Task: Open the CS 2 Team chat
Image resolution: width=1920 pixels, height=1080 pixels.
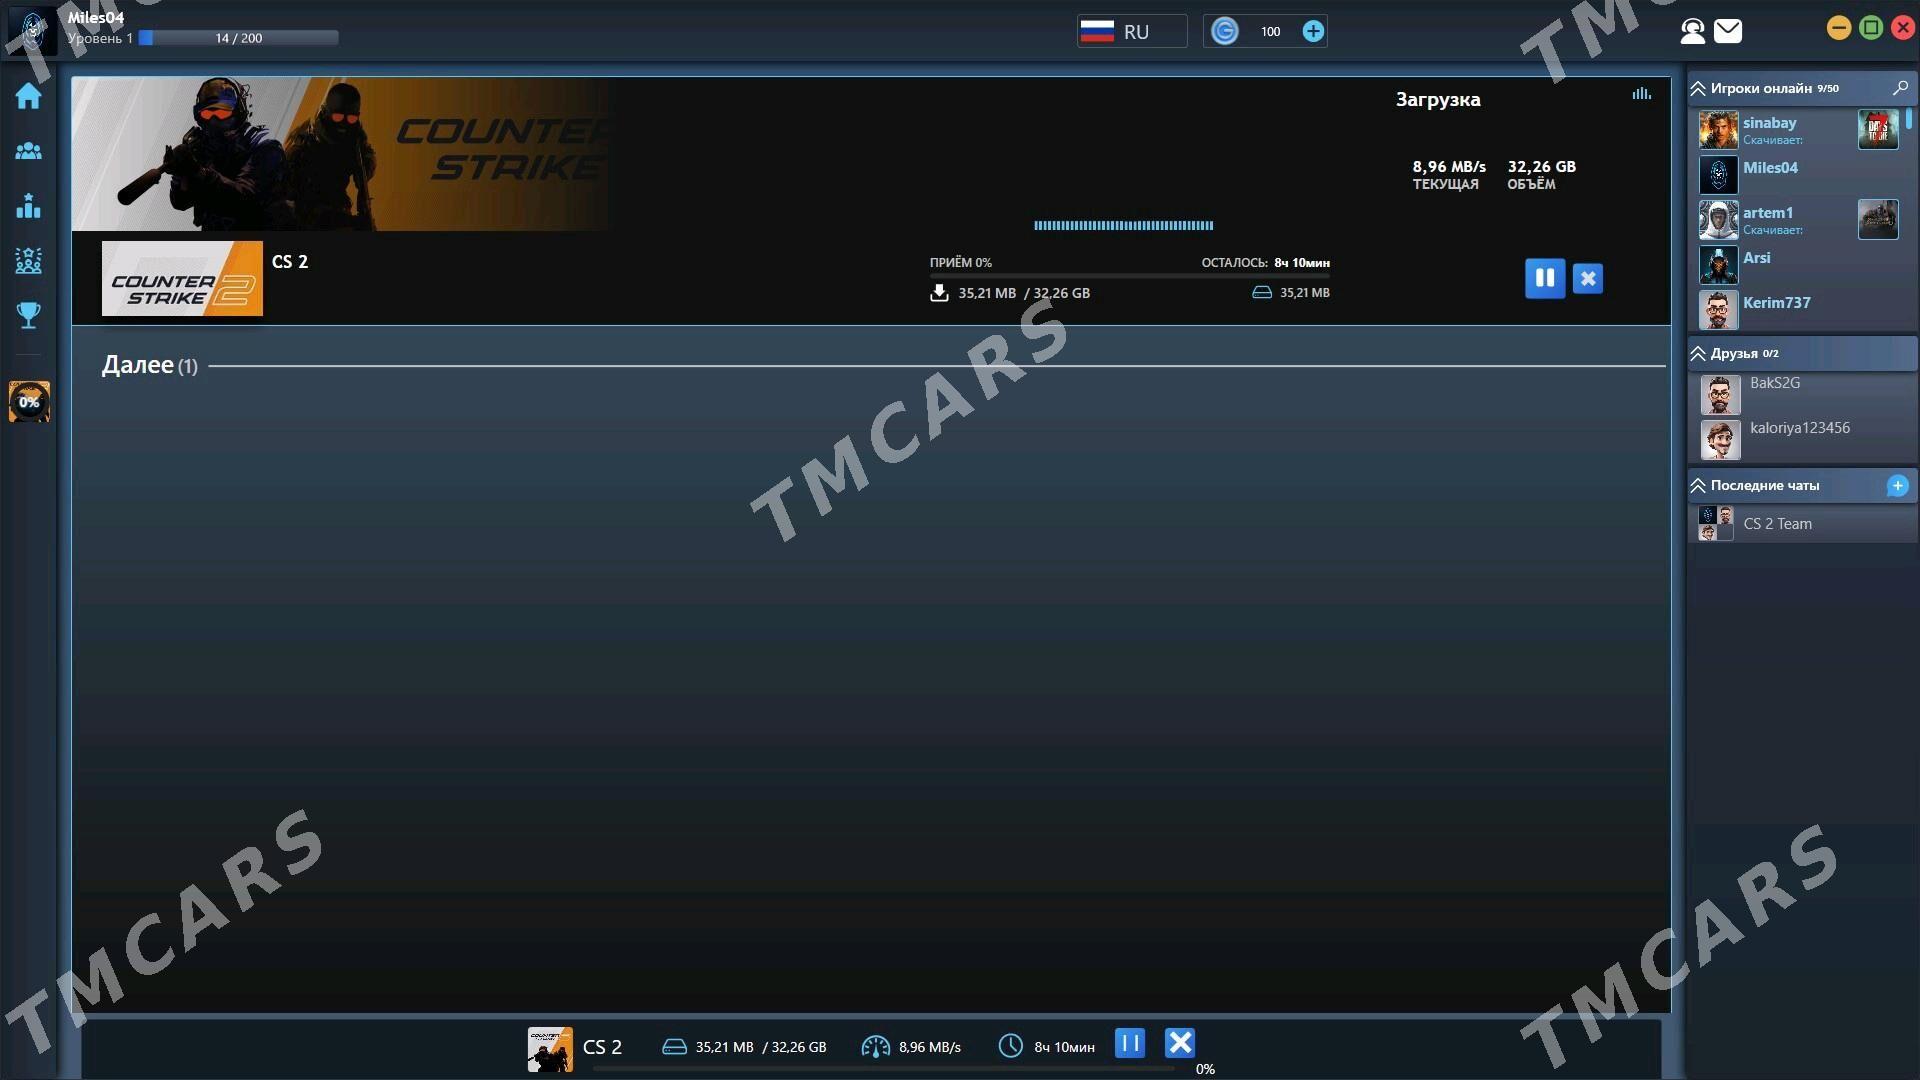Action: (x=1803, y=524)
